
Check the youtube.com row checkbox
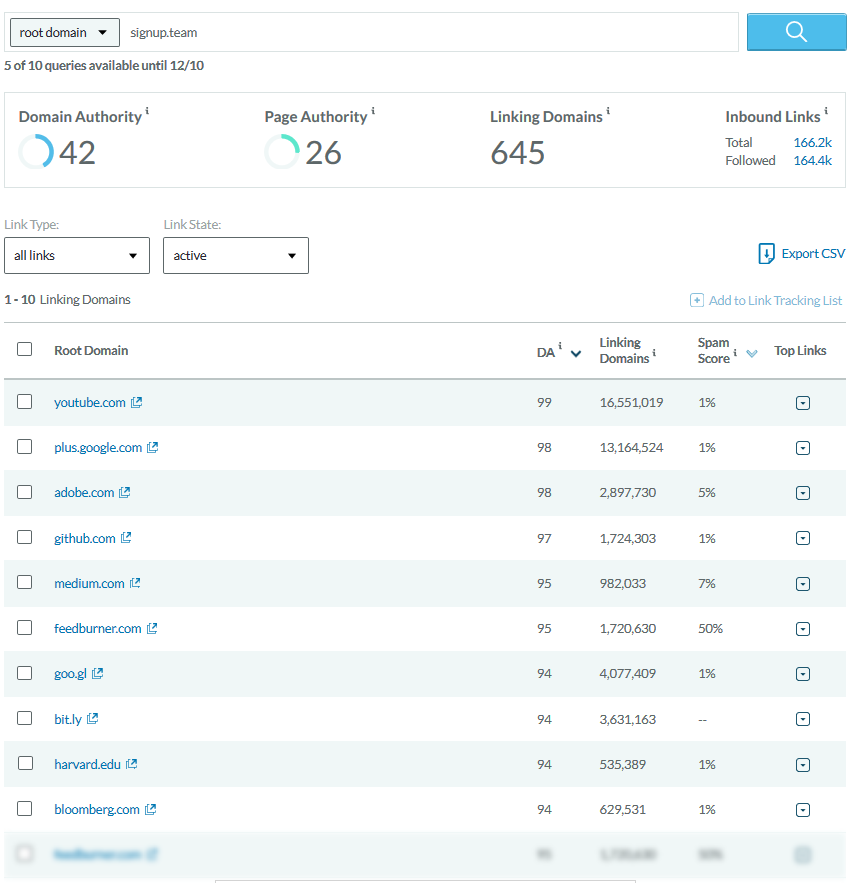[24, 402]
